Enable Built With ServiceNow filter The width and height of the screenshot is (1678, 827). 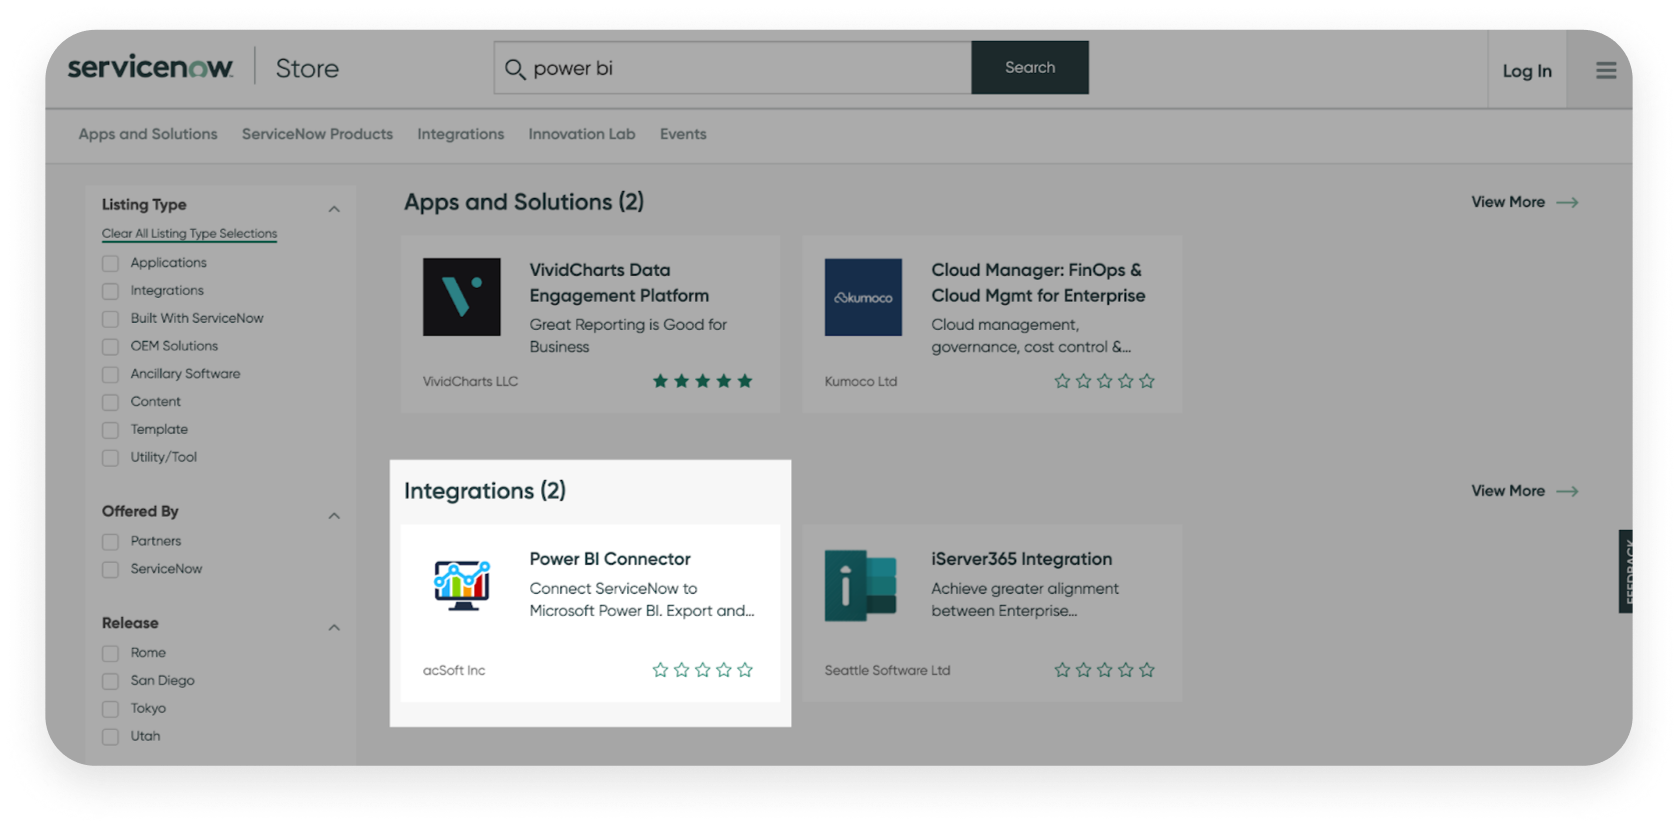point(110,319)
